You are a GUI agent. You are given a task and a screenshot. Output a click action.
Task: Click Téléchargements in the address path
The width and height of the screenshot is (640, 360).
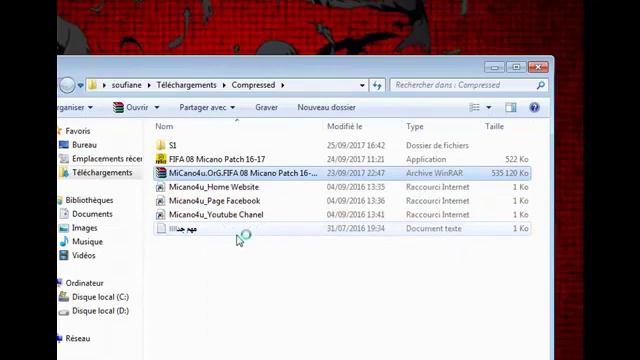point(187,85)
